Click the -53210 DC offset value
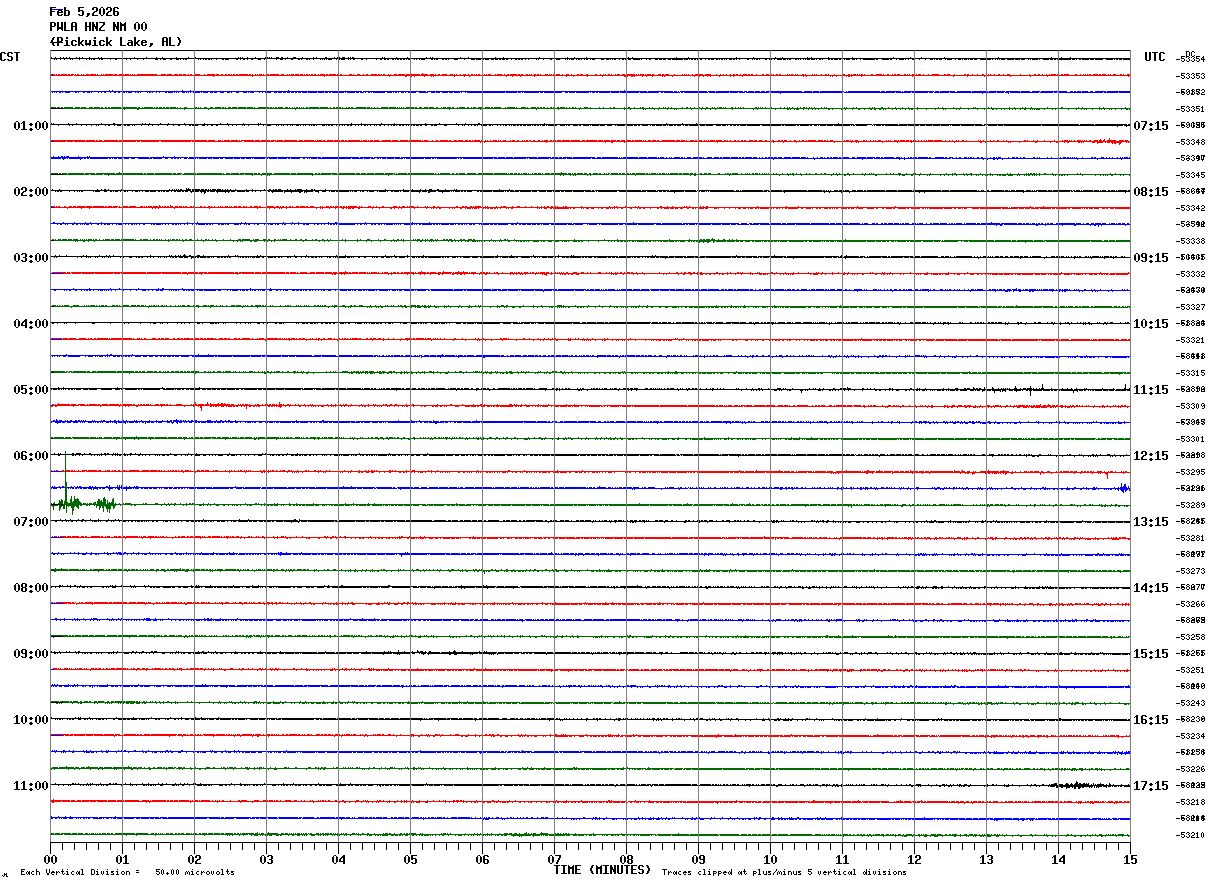1210x886 pixels. 1190,835
